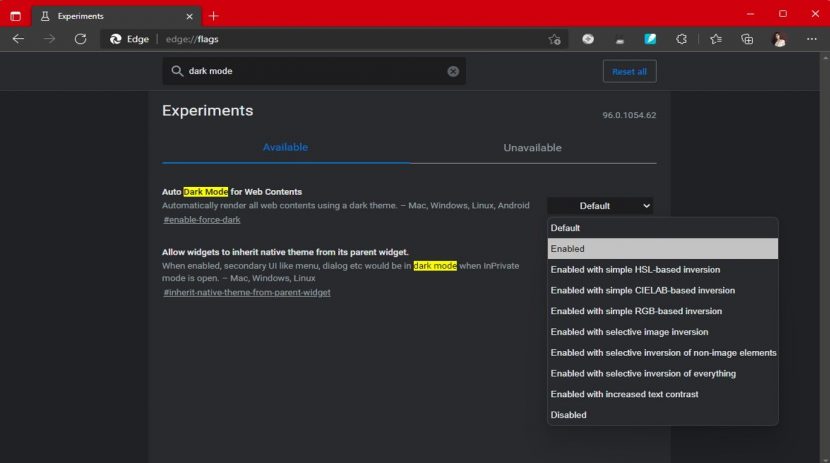Select the Default option in list
This screenshot has width=830, height=463.
pos(663,228)
